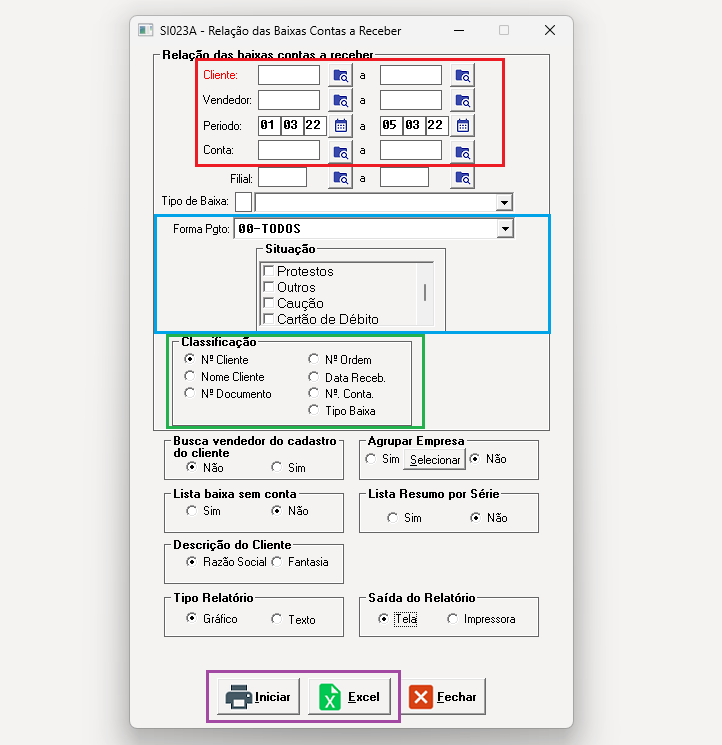Image resolution: width=722 pixels, height=745 pixels.
Task: Open search lookup for ending Conta
Action: tap(462, 152)
